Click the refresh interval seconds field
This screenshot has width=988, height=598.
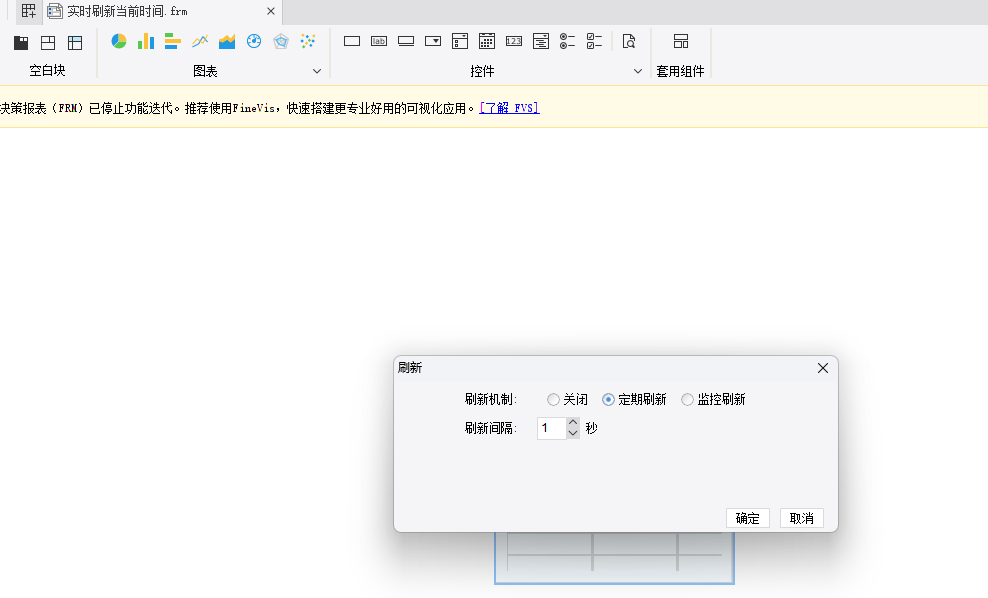pos(551,428)
